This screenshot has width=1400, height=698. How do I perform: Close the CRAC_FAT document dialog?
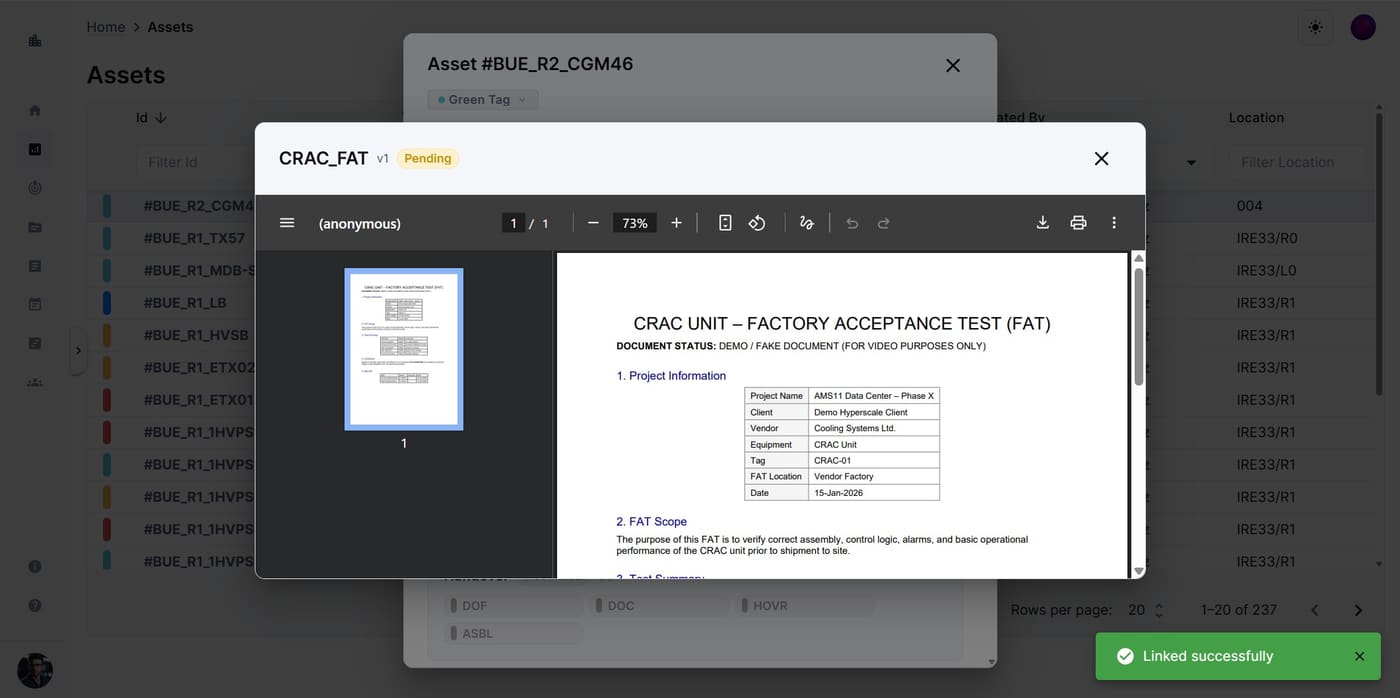(1101, 158)
